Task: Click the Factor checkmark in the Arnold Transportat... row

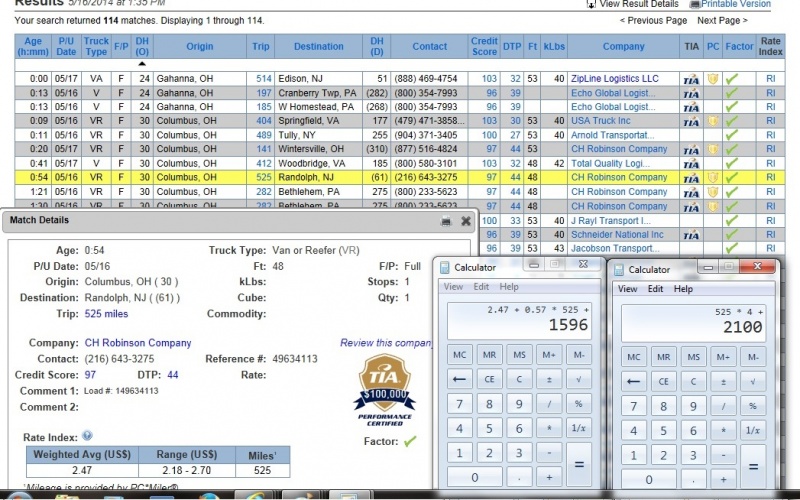Action: [x=732, y=135]
